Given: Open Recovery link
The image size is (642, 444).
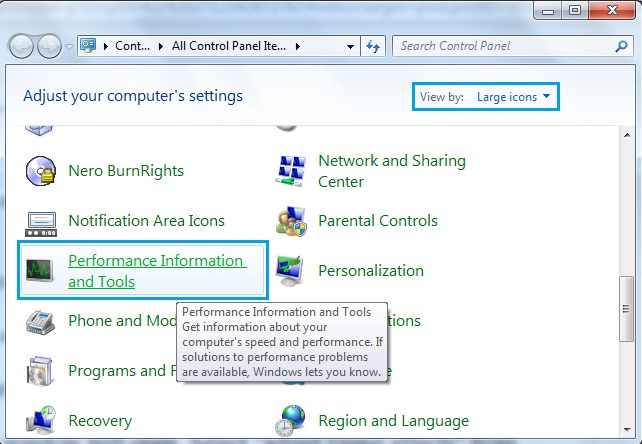Looking at the screenshot, I should coord(100,421).
